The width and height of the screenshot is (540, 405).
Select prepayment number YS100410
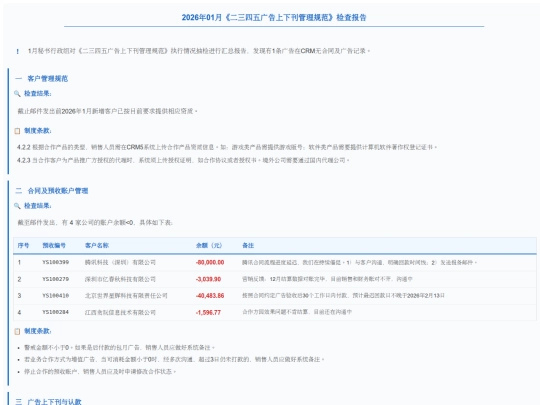coord(56,295)
